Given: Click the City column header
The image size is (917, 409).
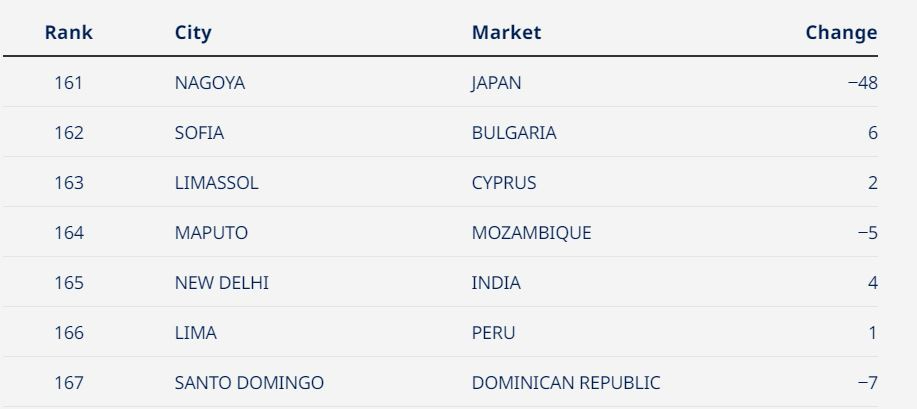Looking at the screenshot, I should pos(193,33).
